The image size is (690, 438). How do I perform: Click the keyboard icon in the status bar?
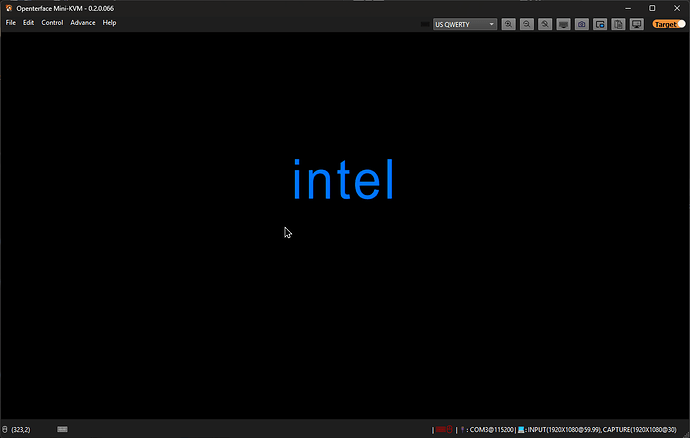62,429
